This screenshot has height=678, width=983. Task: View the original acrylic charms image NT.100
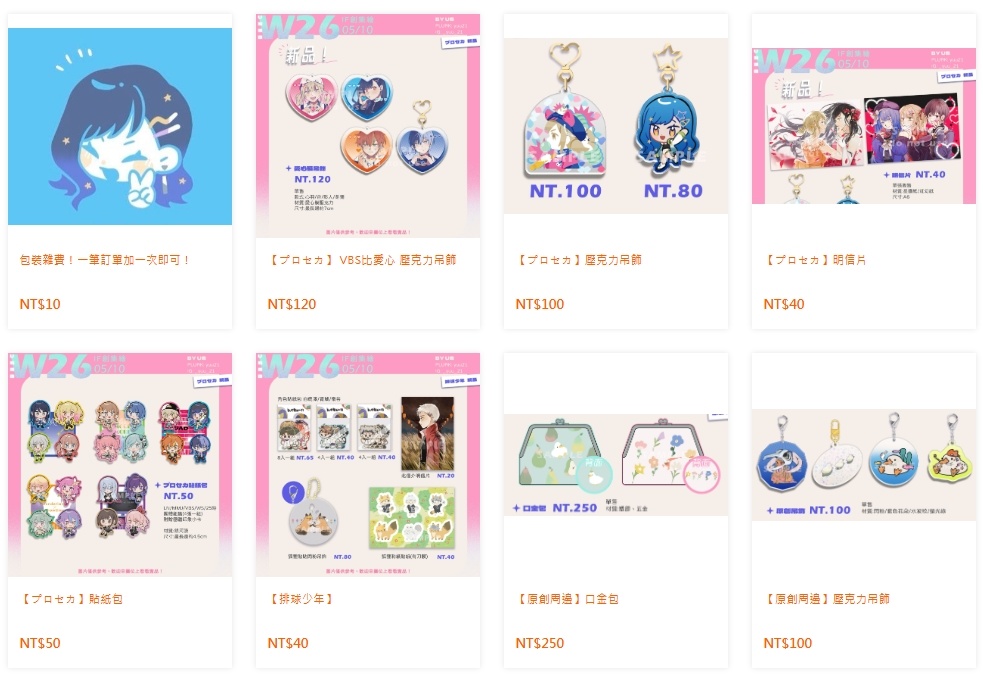[864, 465]
